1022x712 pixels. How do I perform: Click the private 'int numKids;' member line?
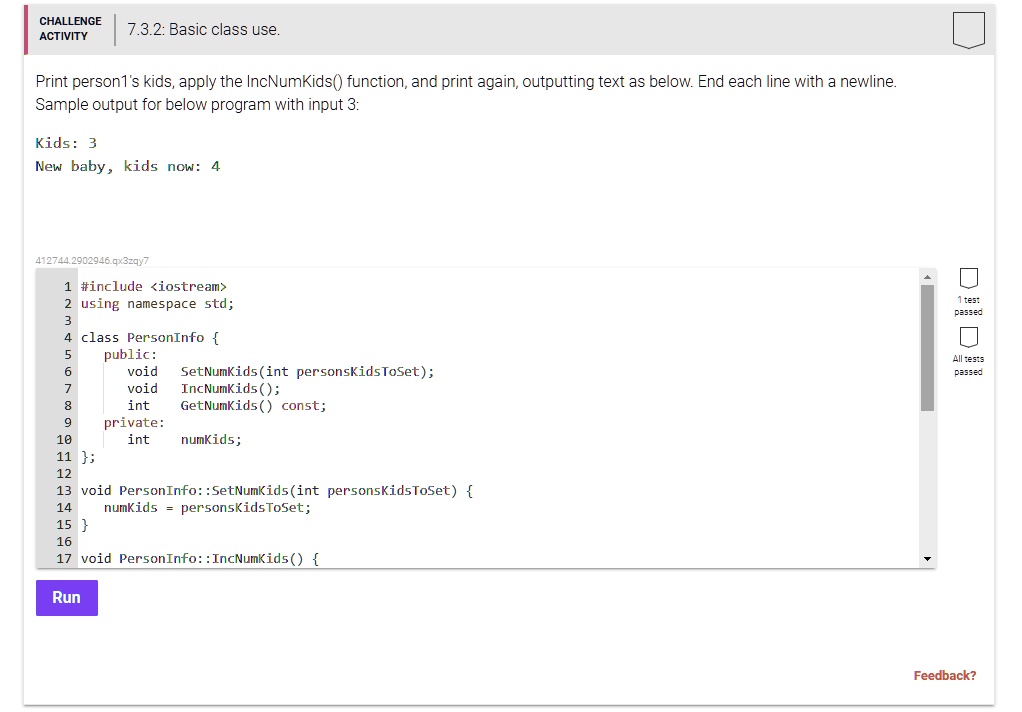(x=184, y=440)
